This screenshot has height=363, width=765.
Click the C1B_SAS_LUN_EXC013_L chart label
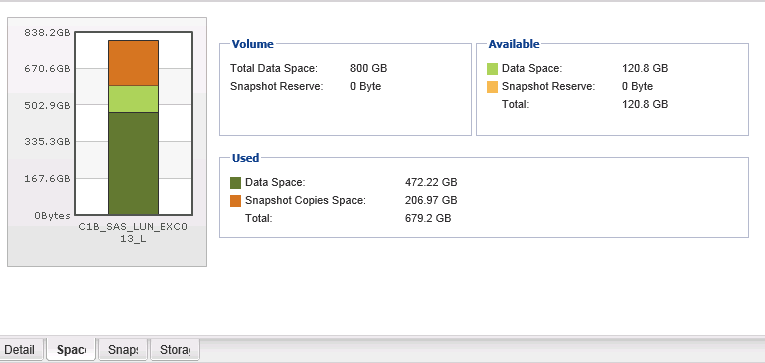pyautogui.click(x=133, y=233)
